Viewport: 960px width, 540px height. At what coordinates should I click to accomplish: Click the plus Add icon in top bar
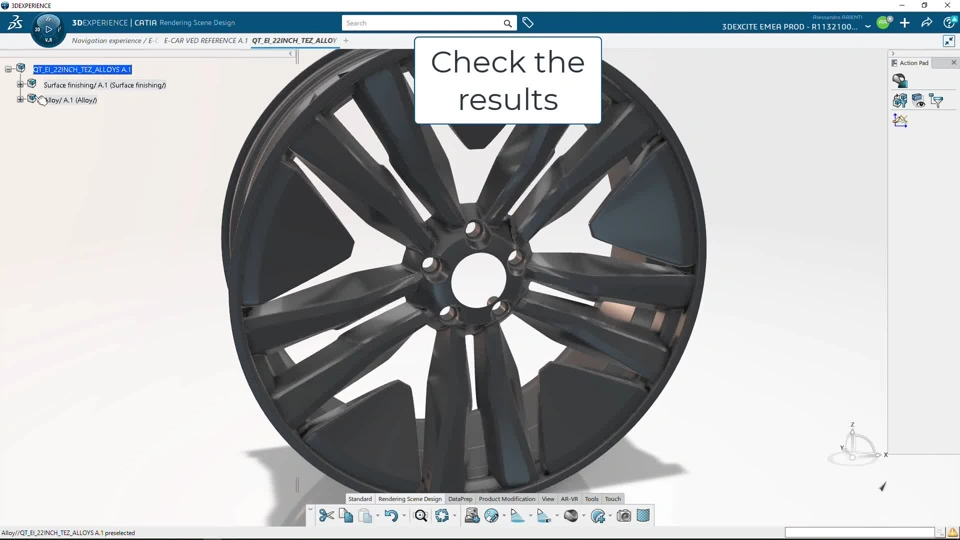(x=905, y=23)
